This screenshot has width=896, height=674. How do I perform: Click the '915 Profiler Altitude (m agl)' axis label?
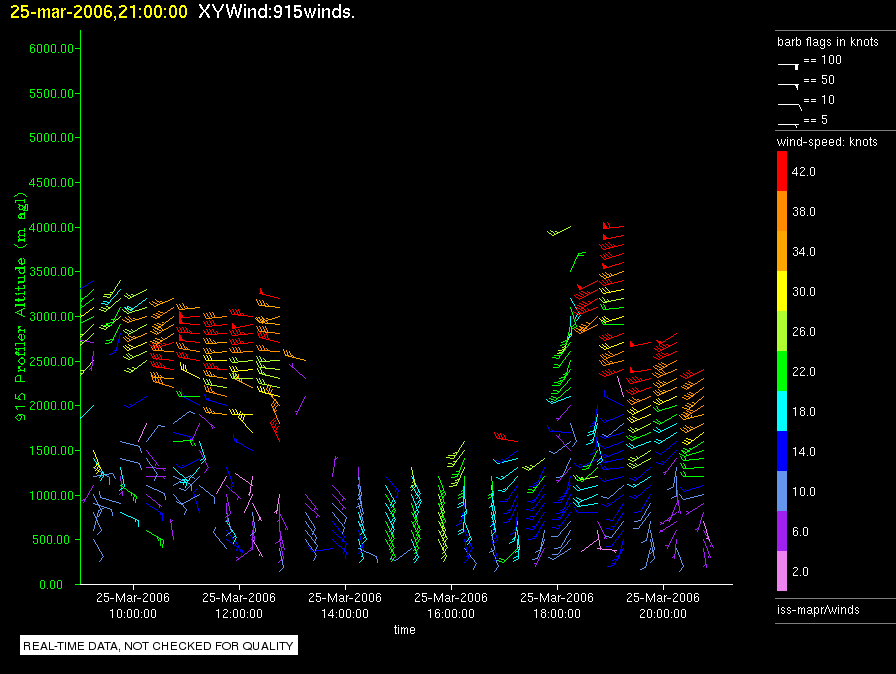pos(21,307)
